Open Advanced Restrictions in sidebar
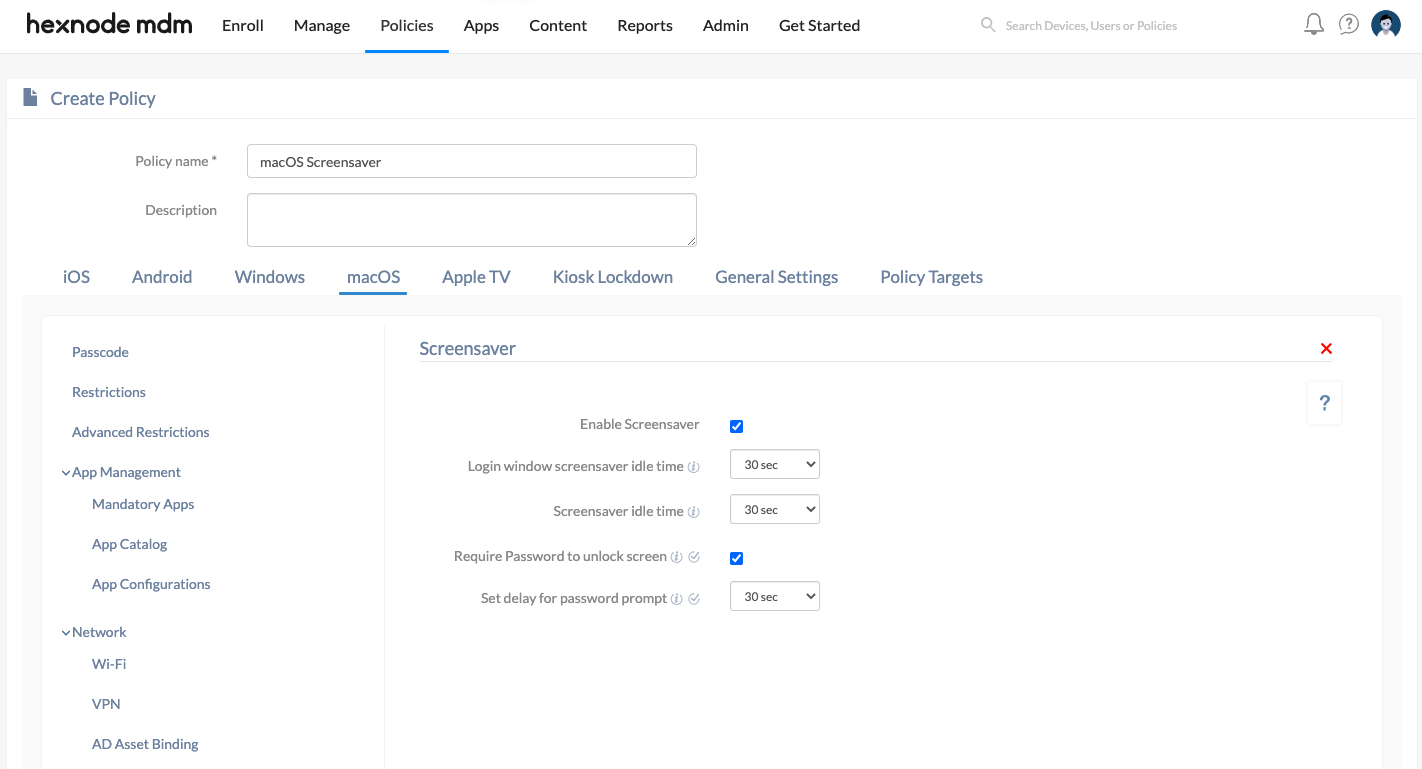The image size is (1422, 769). point(141,432)
